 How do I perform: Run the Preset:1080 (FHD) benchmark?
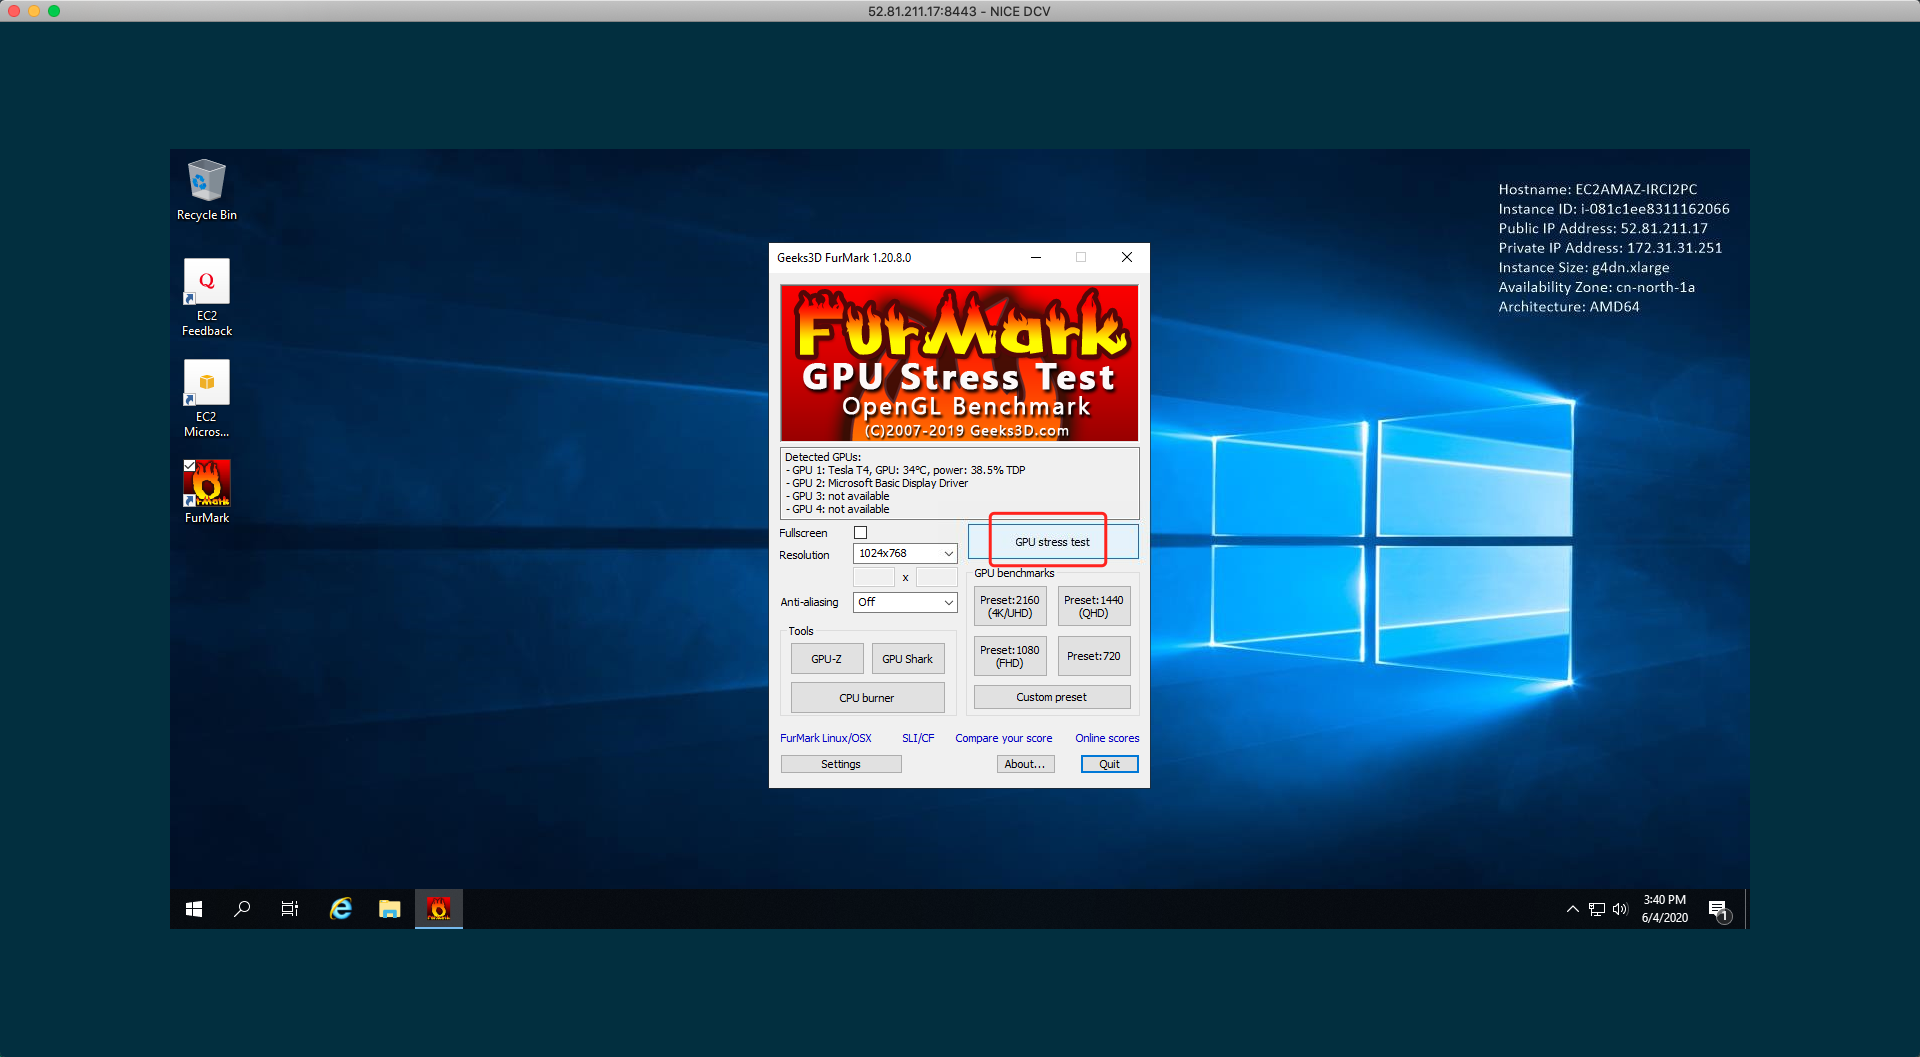1009,656
